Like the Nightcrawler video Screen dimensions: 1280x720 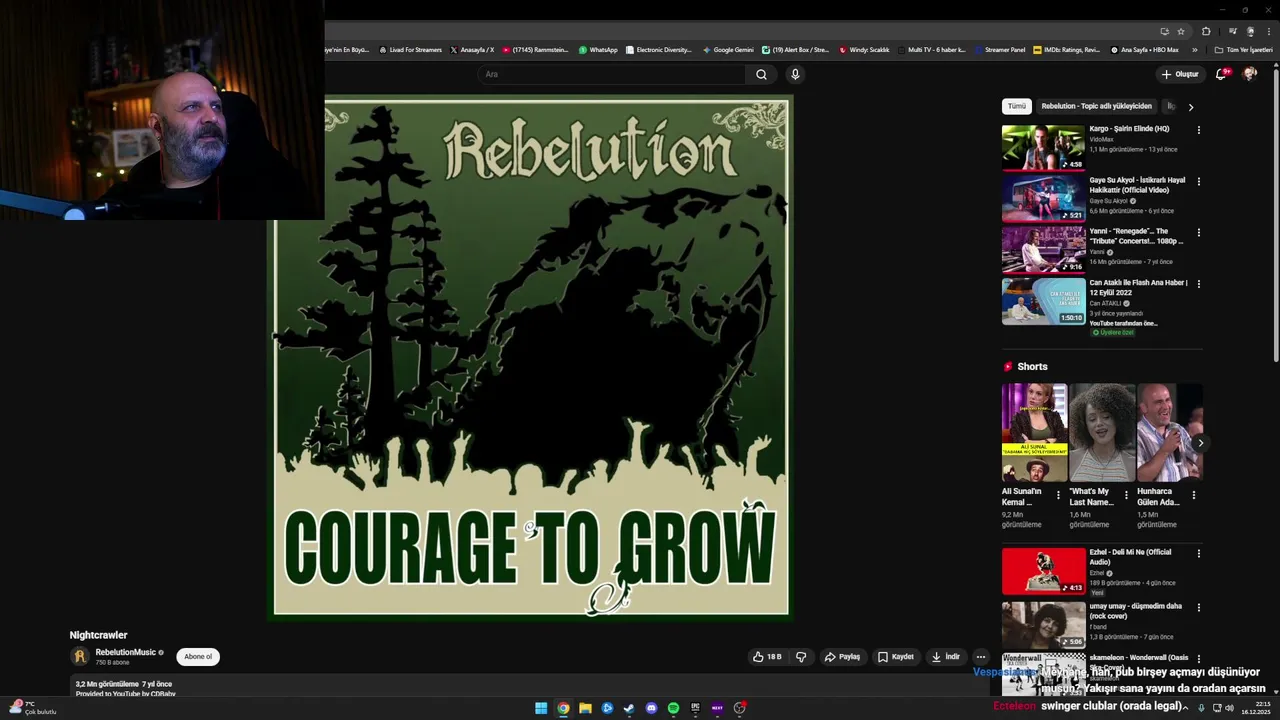pos(767,657)
